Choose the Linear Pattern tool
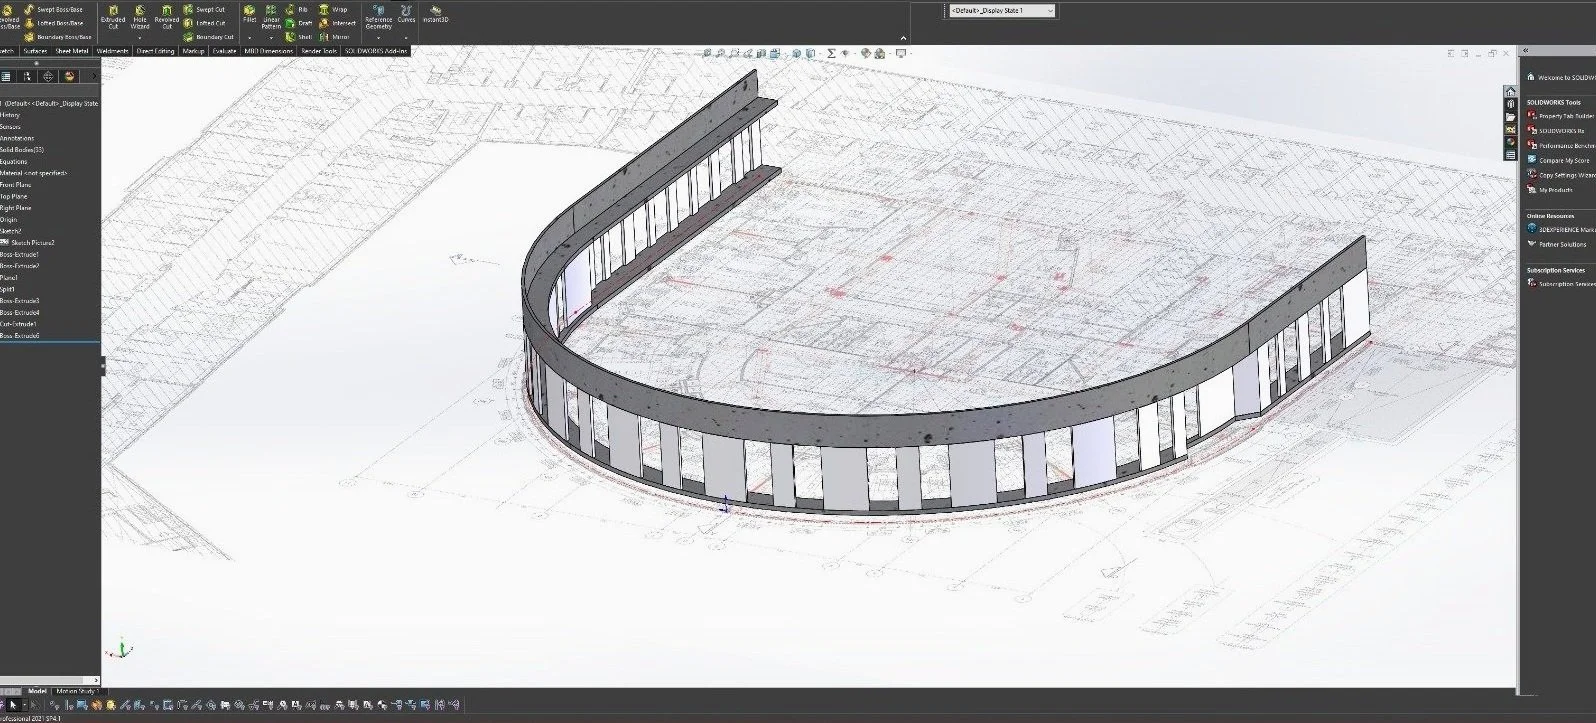1596x723 pixels. coord(271,15)
